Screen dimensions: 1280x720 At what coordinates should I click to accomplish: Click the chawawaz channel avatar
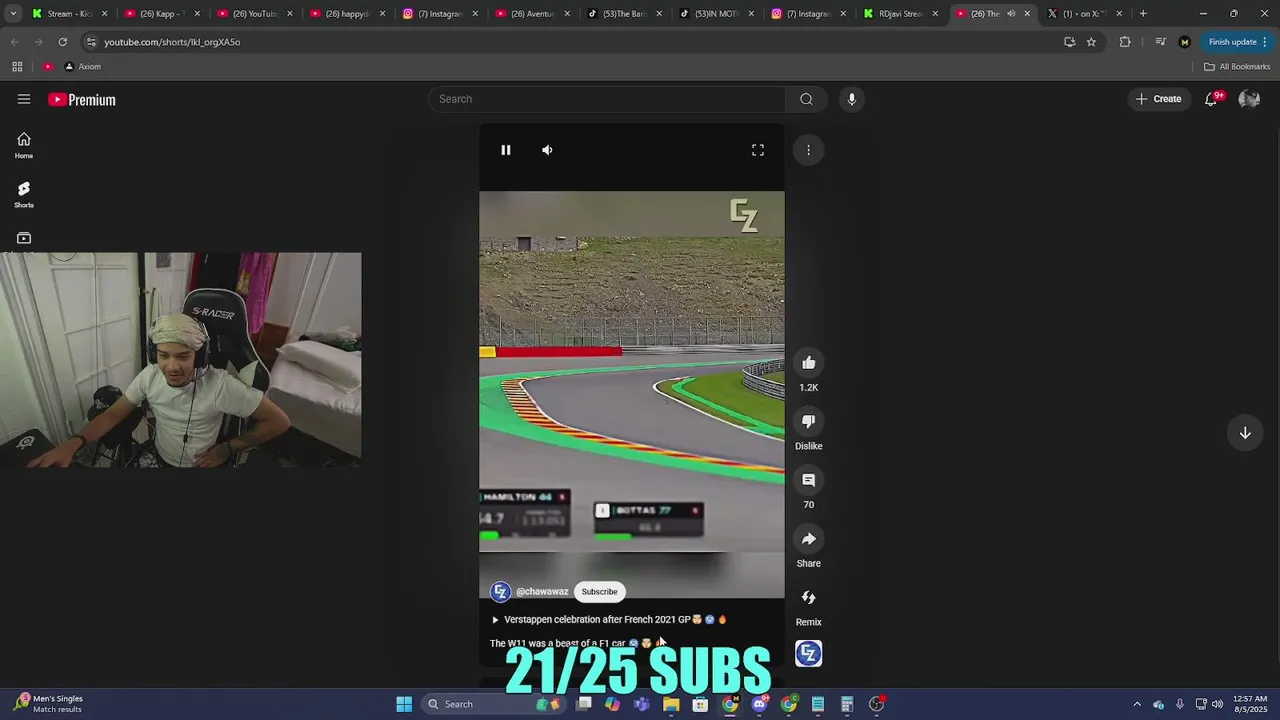point(501,591)
